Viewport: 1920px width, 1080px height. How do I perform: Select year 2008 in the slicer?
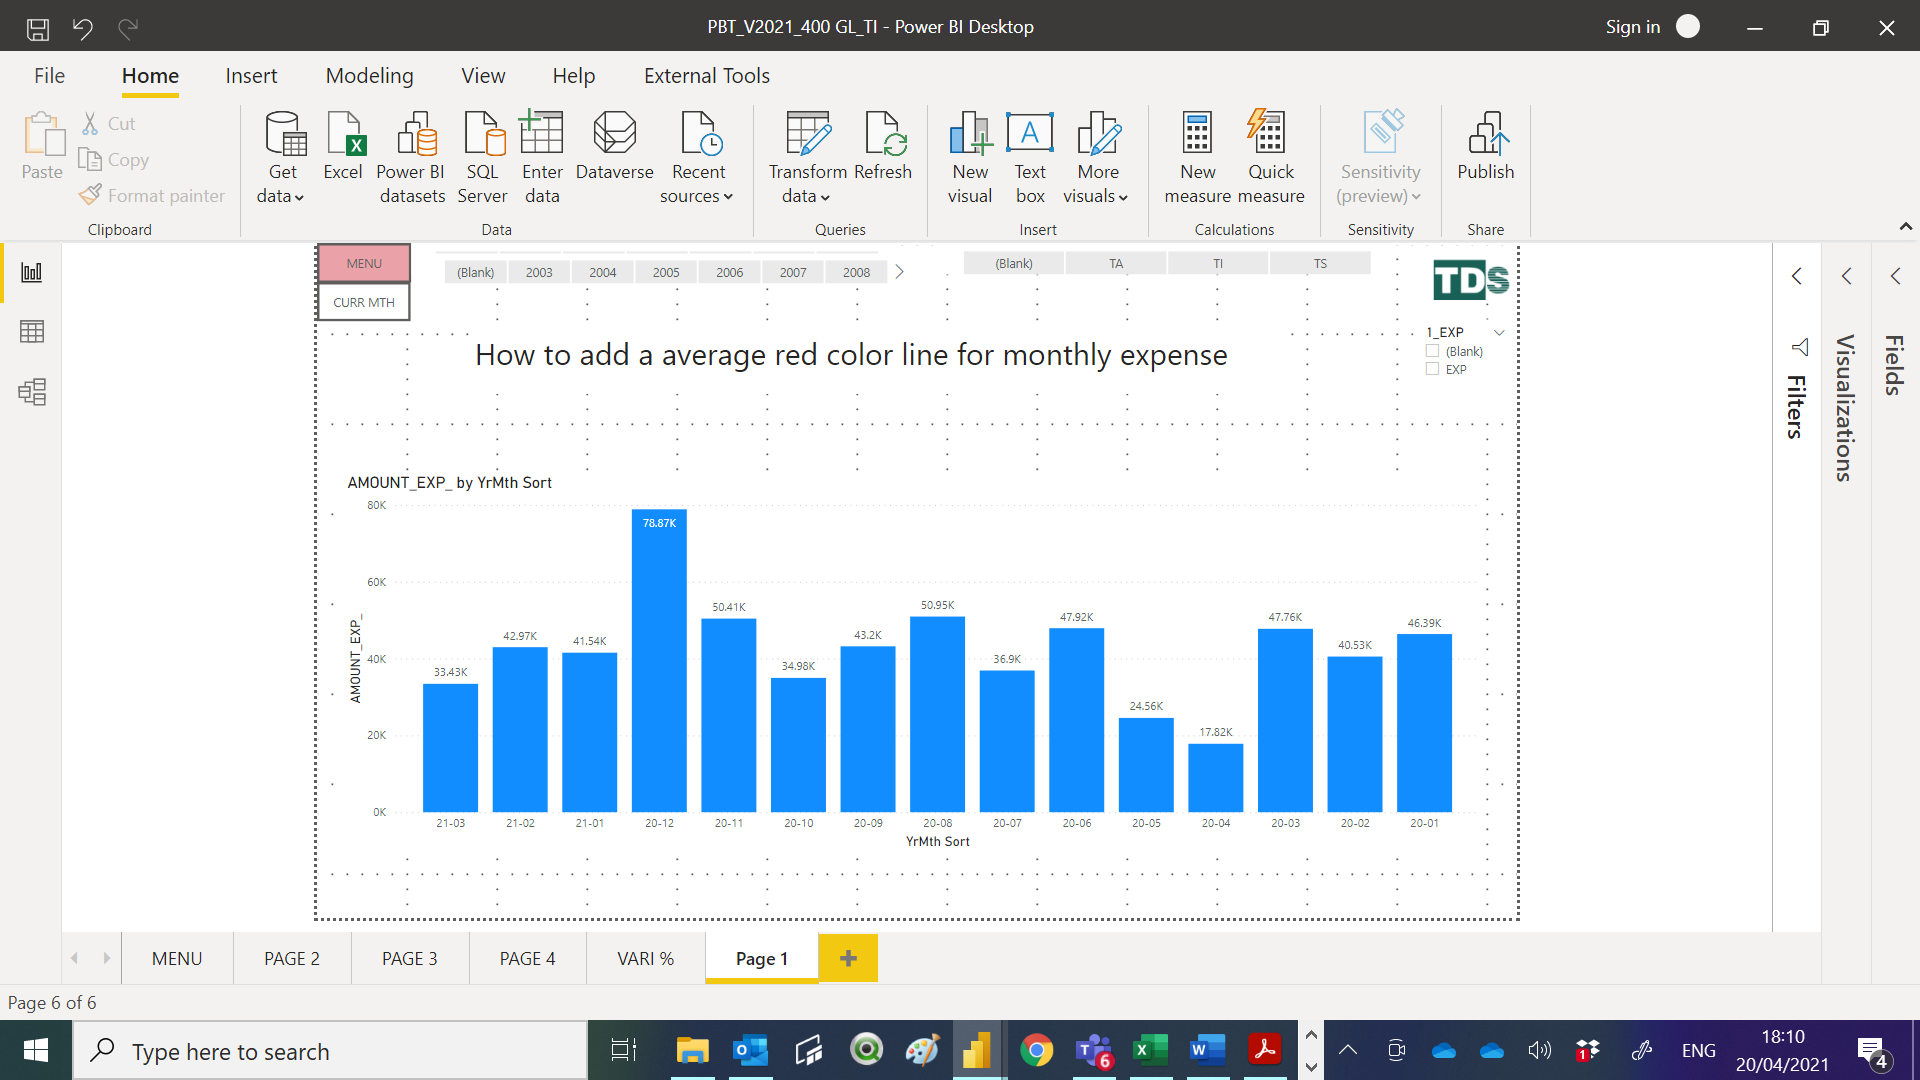(856, 272)
